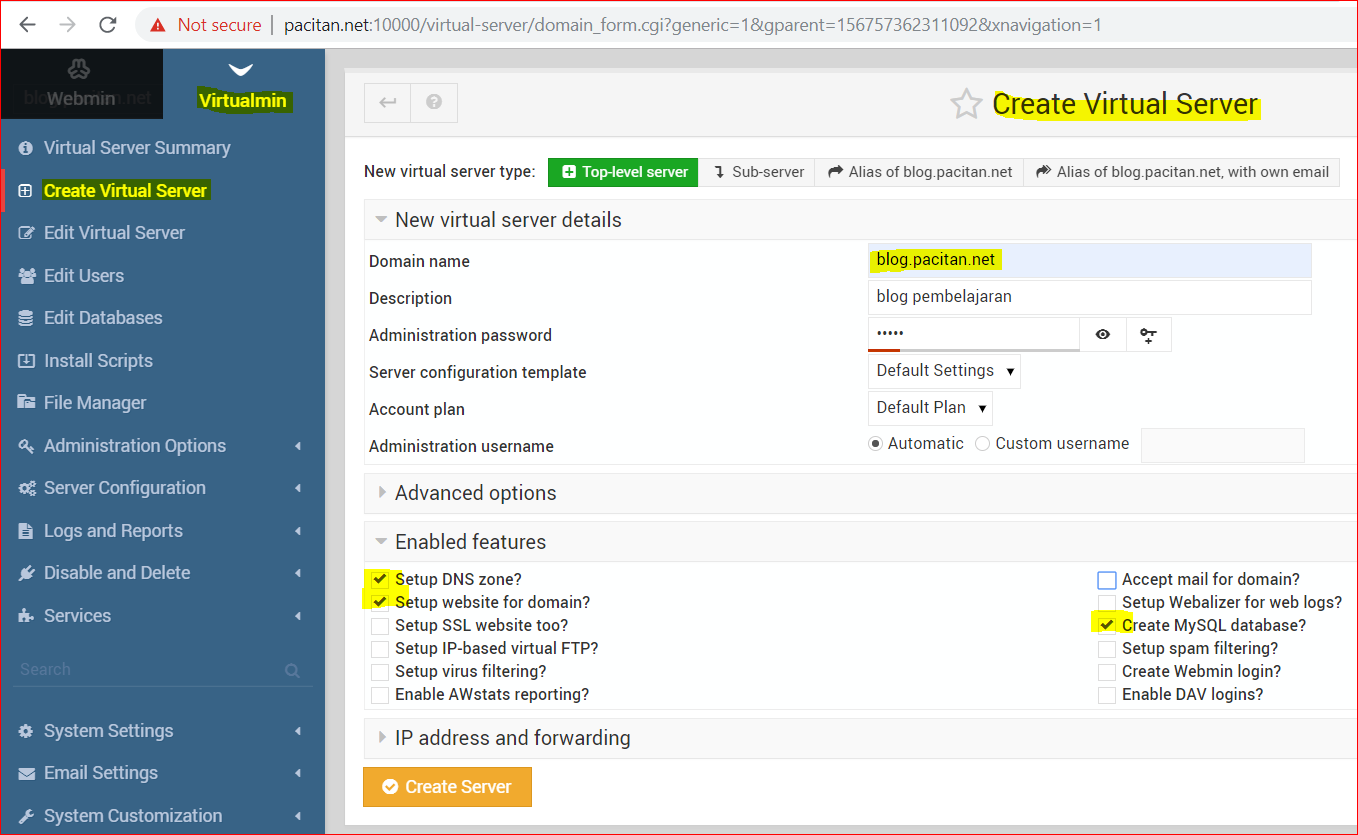Click the favorite star icon beside the title
1358x835 pixels.
[x=966, y=104]
